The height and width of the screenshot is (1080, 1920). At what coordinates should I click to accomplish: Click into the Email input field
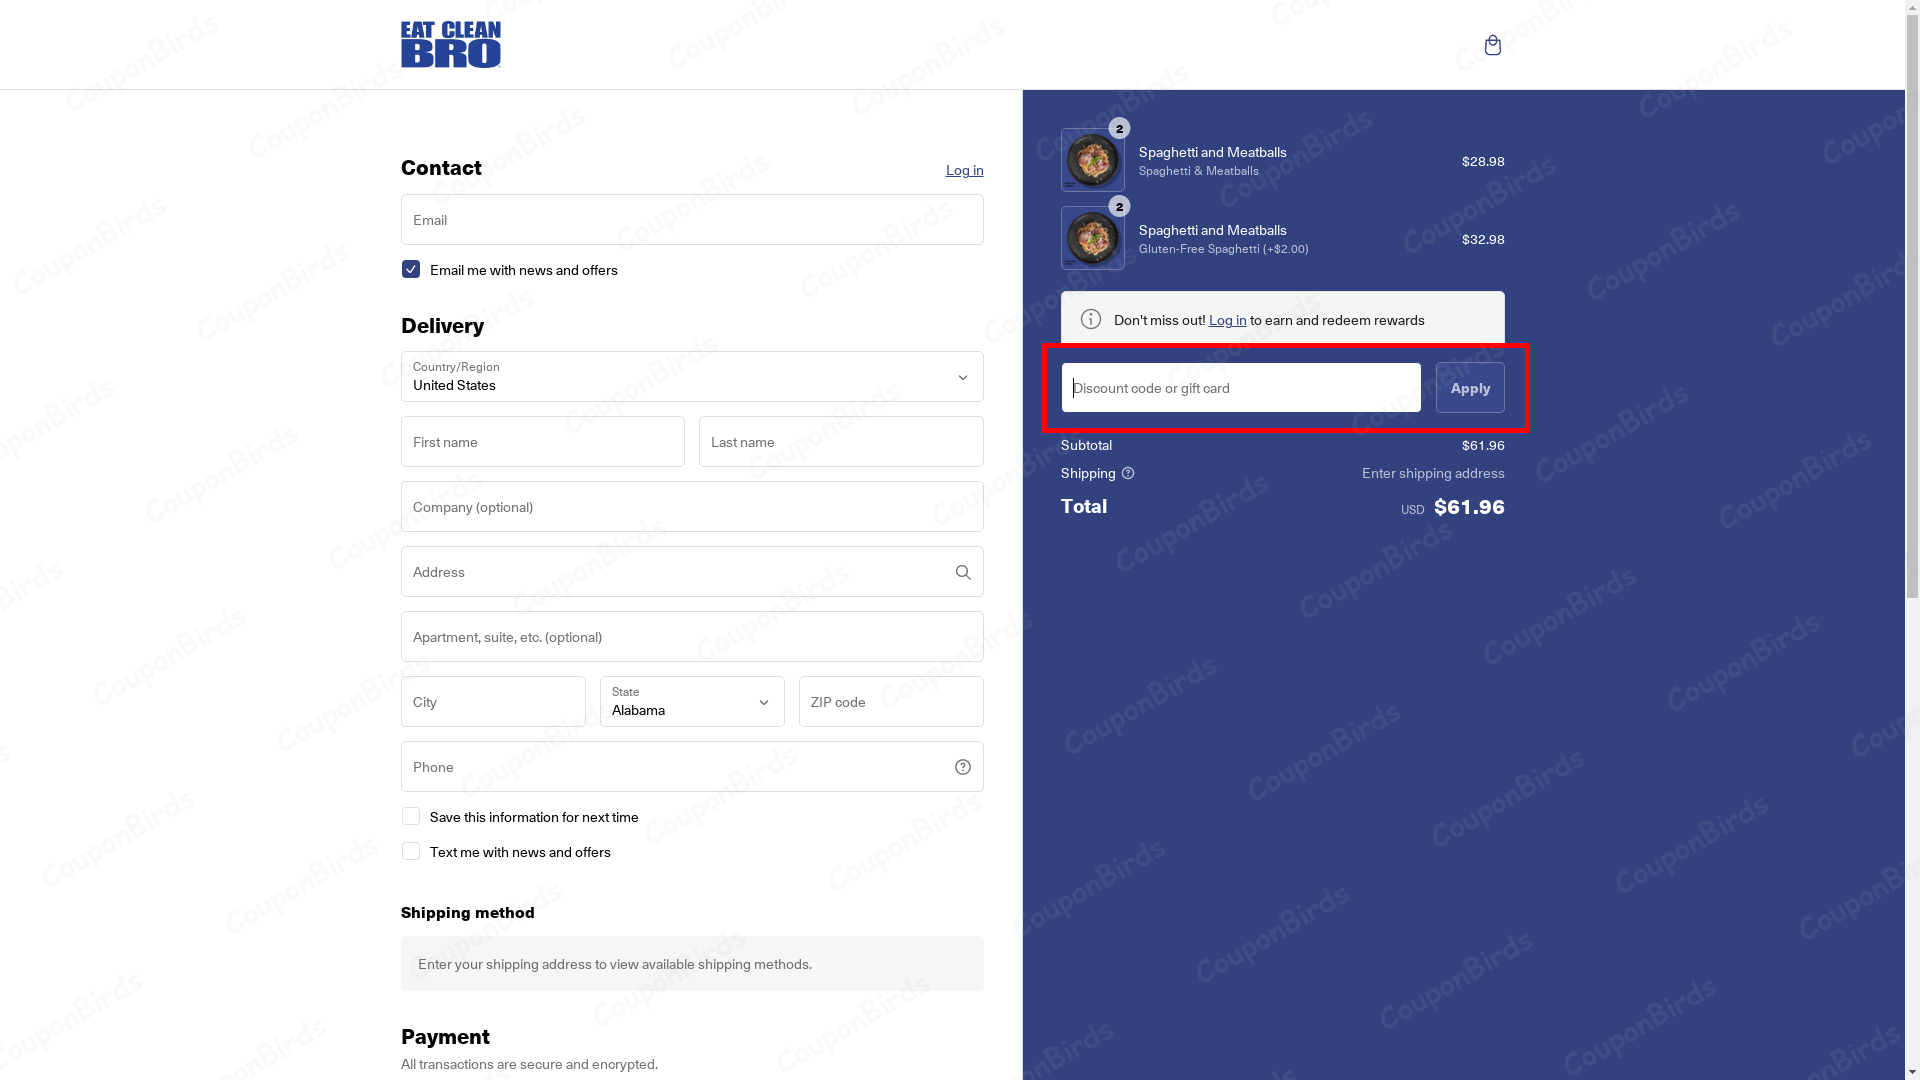point(692,220)
